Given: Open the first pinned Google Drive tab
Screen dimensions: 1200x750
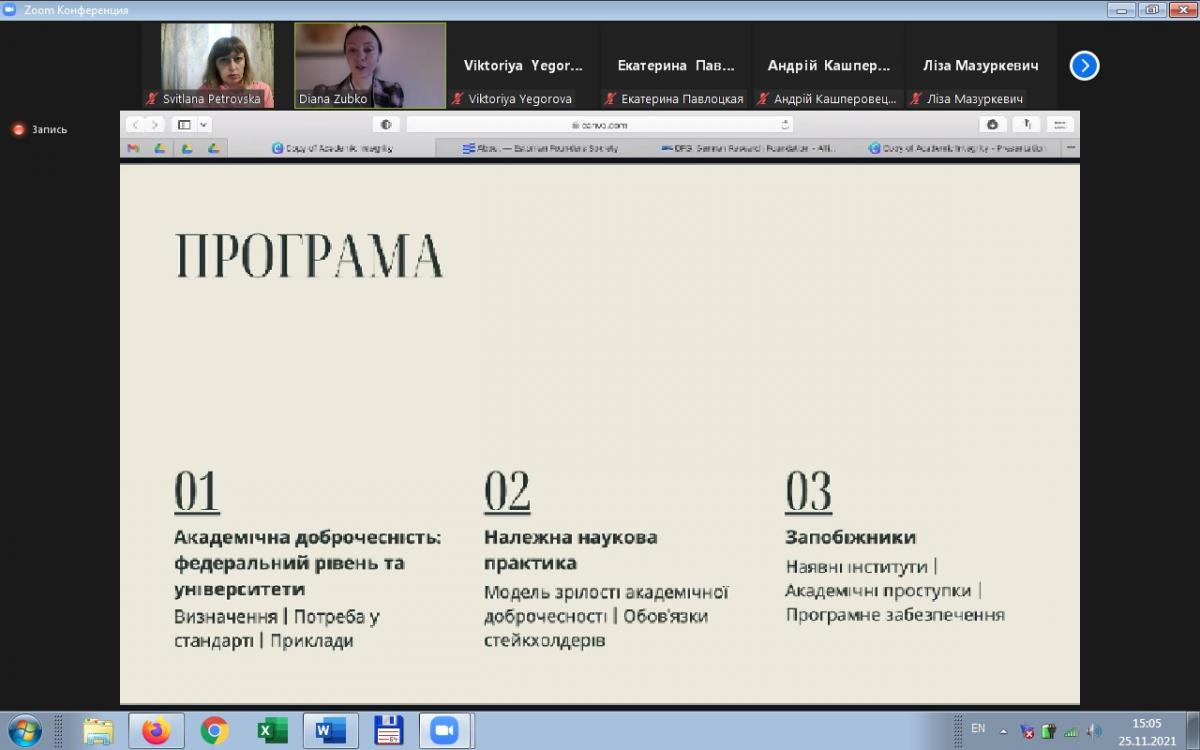Looking at the screenshot, I should point(159,148).
